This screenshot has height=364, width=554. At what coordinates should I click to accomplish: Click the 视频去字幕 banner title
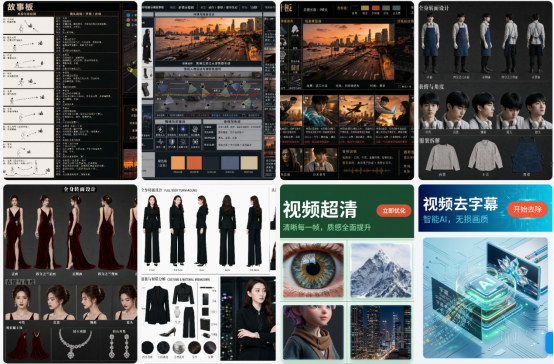460,204
